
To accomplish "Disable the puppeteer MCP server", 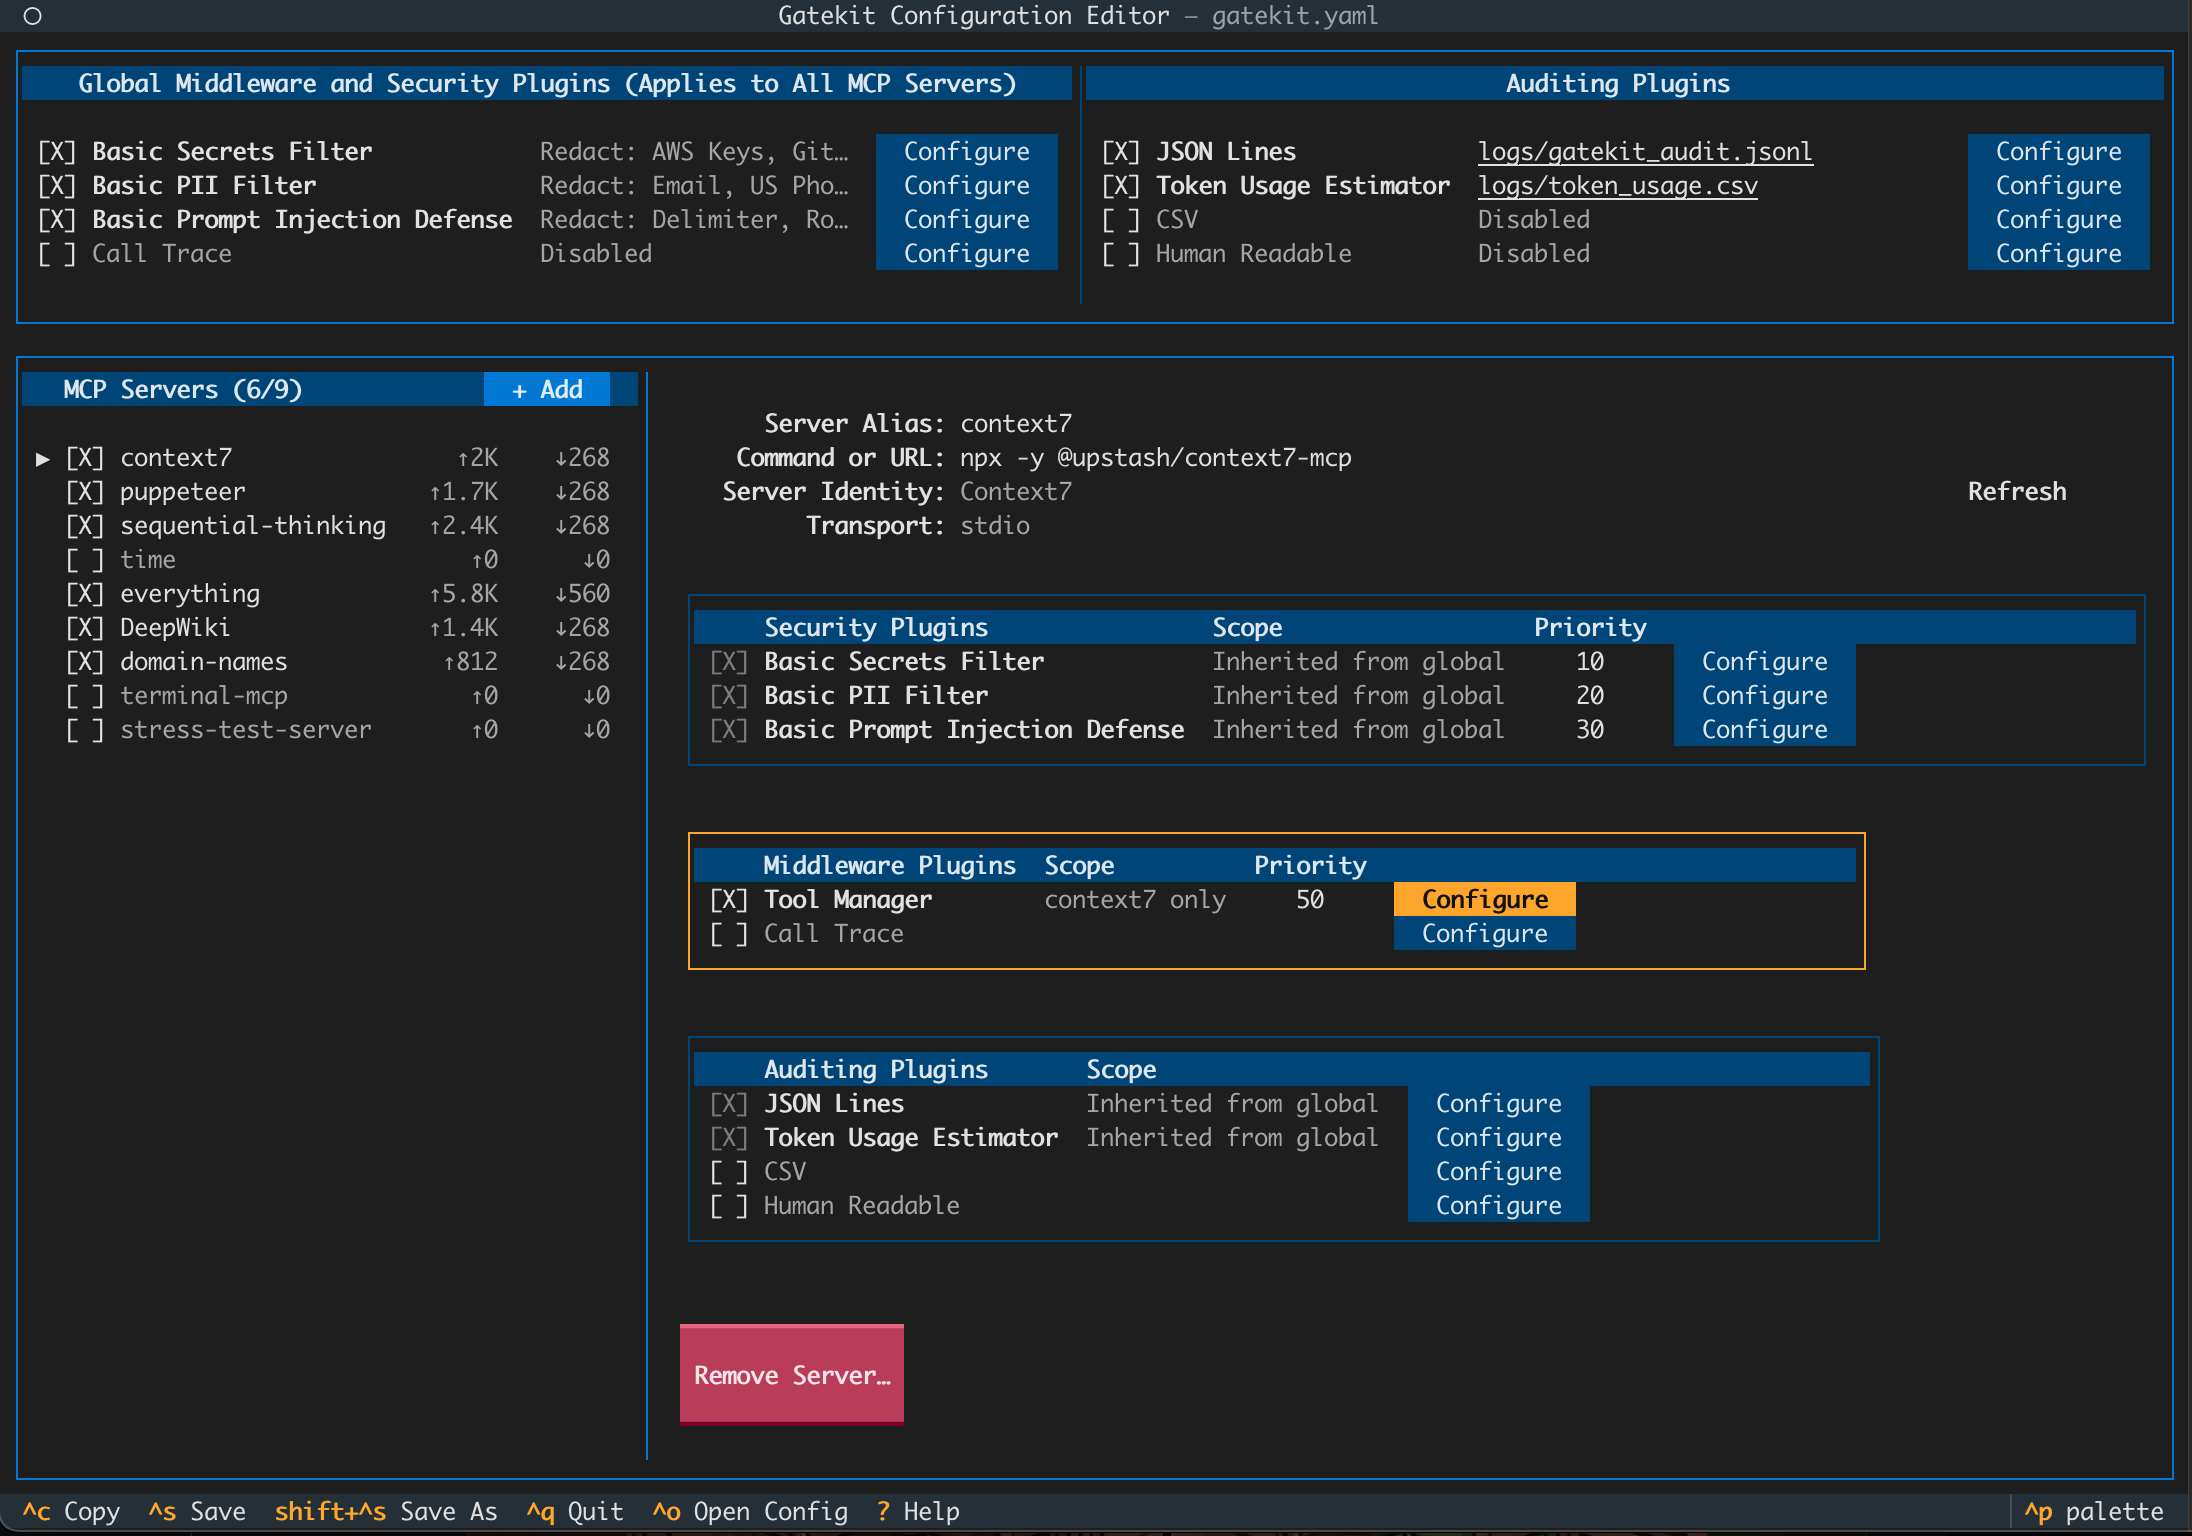I will [x=86, y=491].
